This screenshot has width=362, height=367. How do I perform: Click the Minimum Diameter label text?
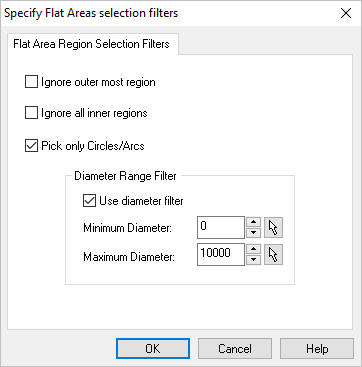tap(127, 228)
